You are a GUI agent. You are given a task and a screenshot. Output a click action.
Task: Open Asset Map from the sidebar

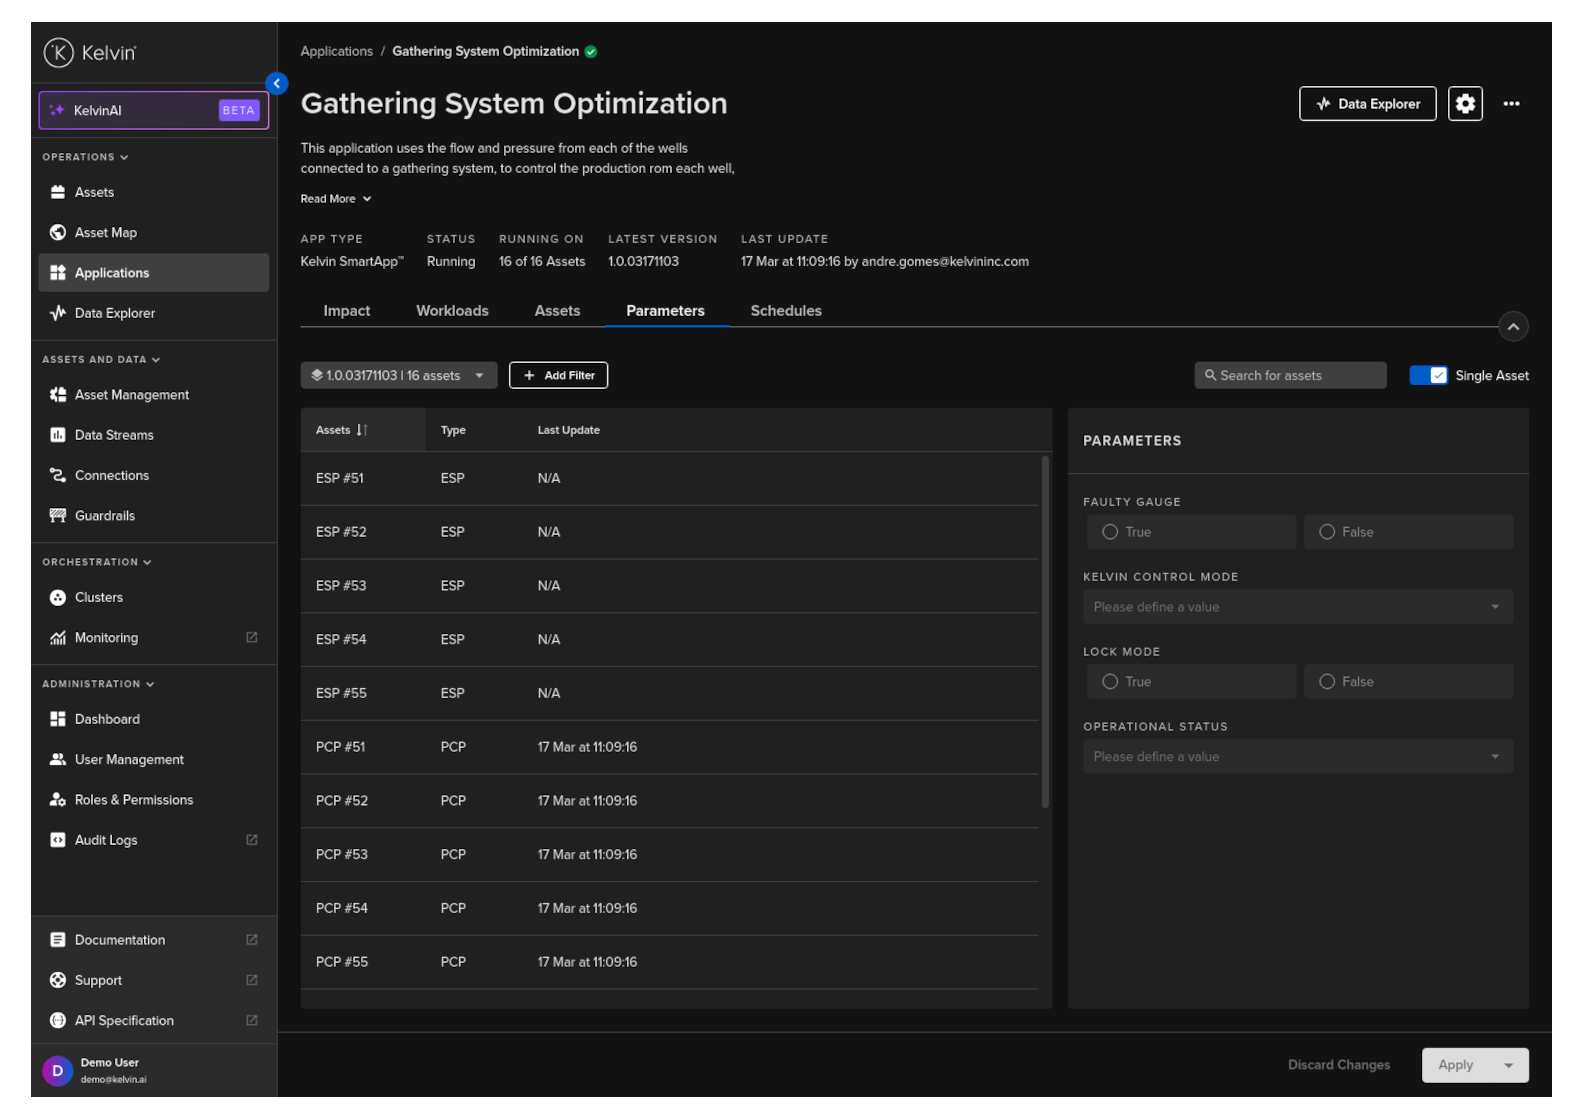pyautogui.click(x=105, y=233)
